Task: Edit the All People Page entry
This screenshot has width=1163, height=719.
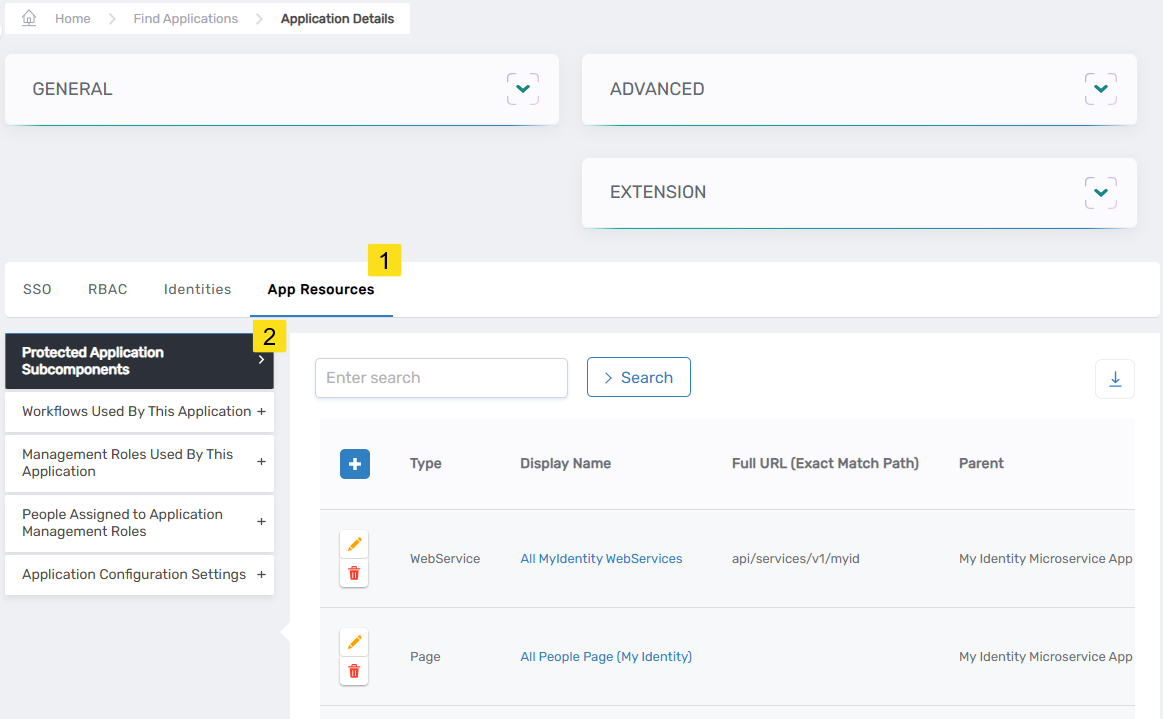Action: click(354, 641)
